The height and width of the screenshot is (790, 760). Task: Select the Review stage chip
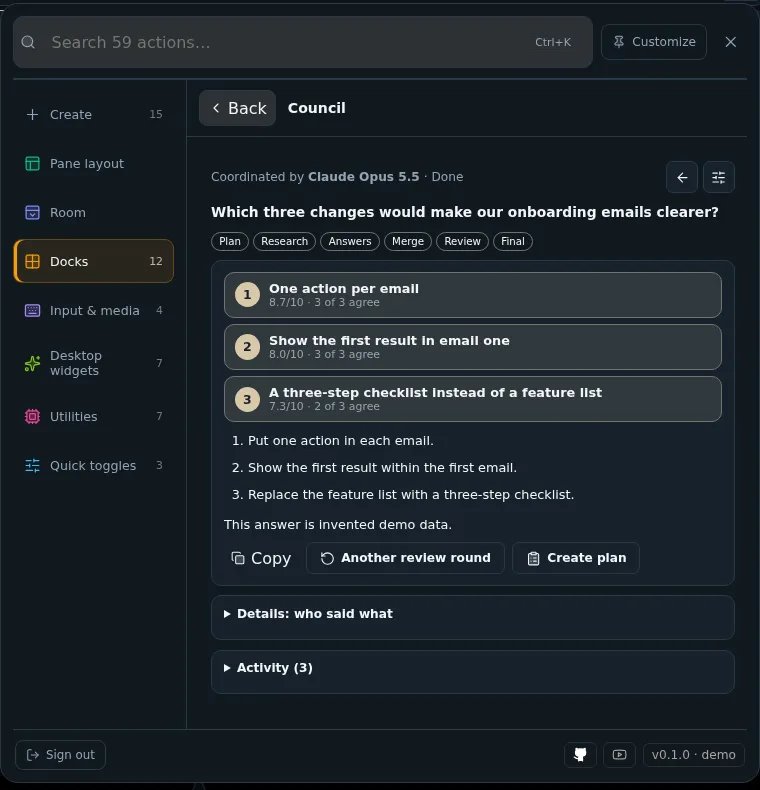click(462, 241)
